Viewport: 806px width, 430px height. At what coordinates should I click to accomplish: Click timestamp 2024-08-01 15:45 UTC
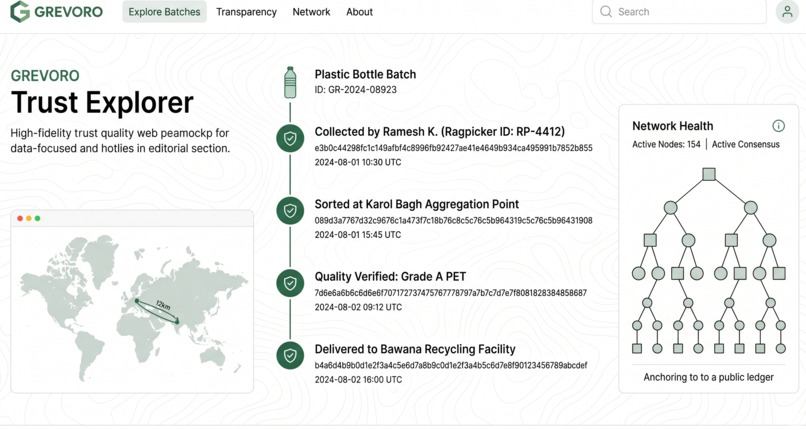click(358, 235)
